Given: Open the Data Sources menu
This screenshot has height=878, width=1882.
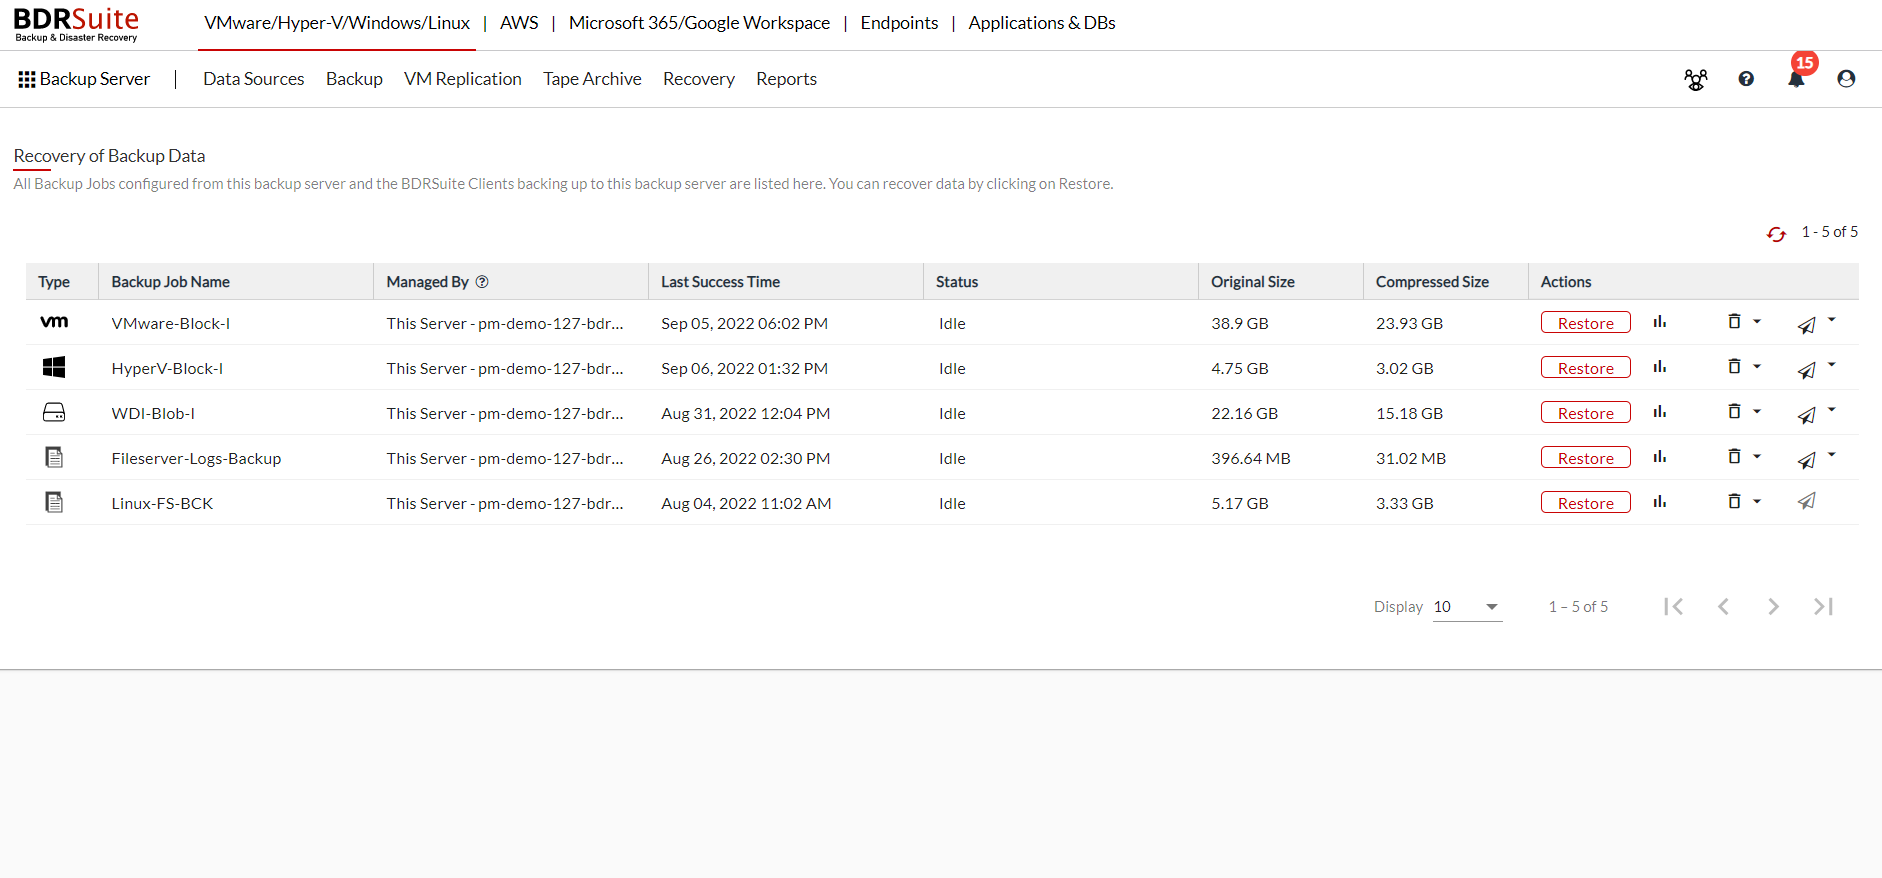Looking at the screenshot, I should coord(254,79).
